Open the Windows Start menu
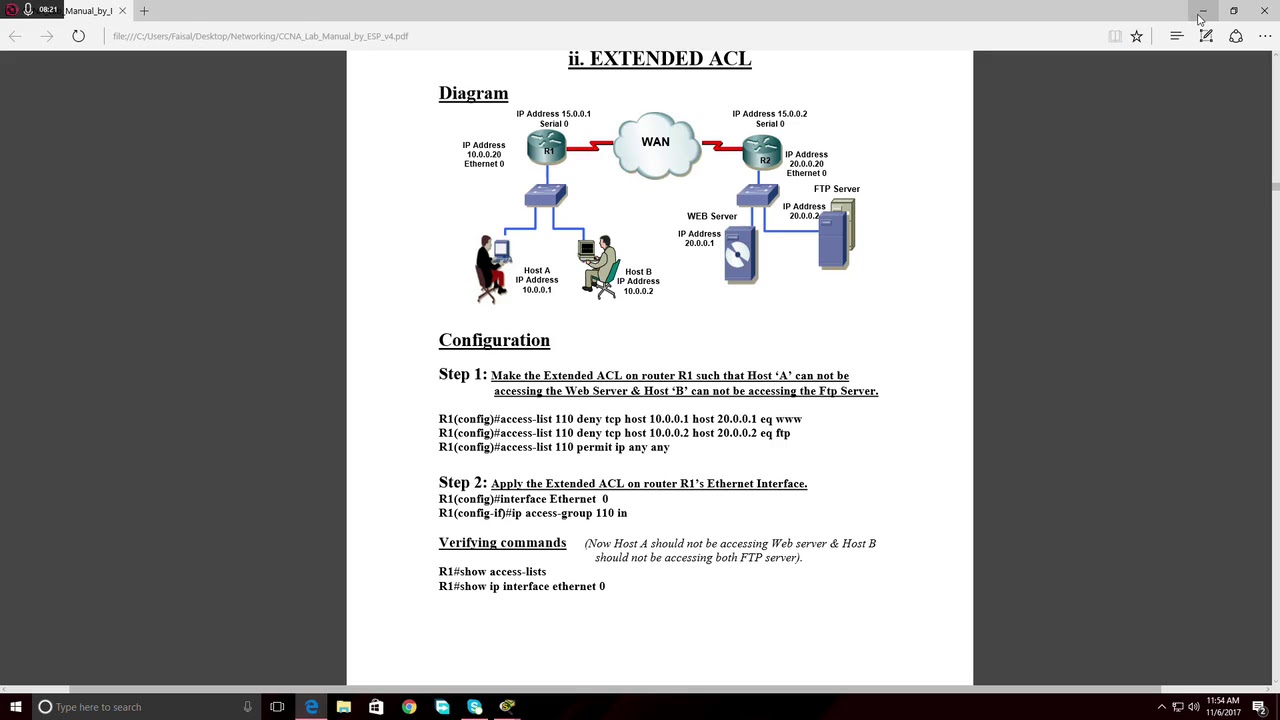Image resolution: width=1280 pixels, height=720 pixels. [x=15, y=707]
